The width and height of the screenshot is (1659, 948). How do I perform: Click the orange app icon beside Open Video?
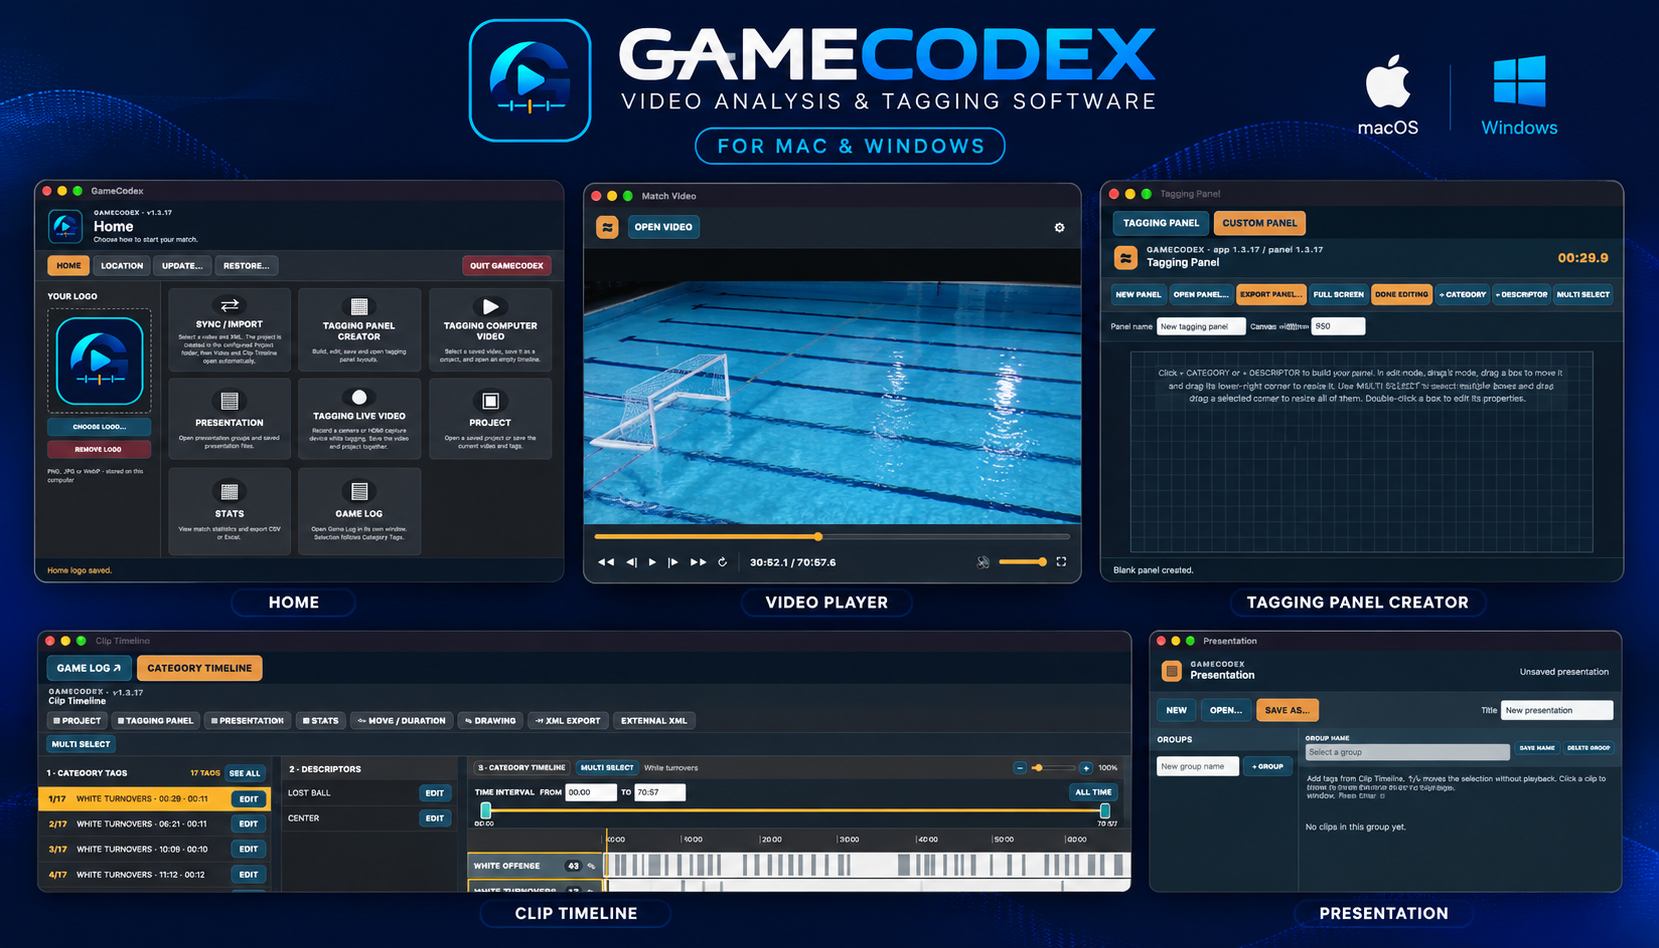[607, 227]
